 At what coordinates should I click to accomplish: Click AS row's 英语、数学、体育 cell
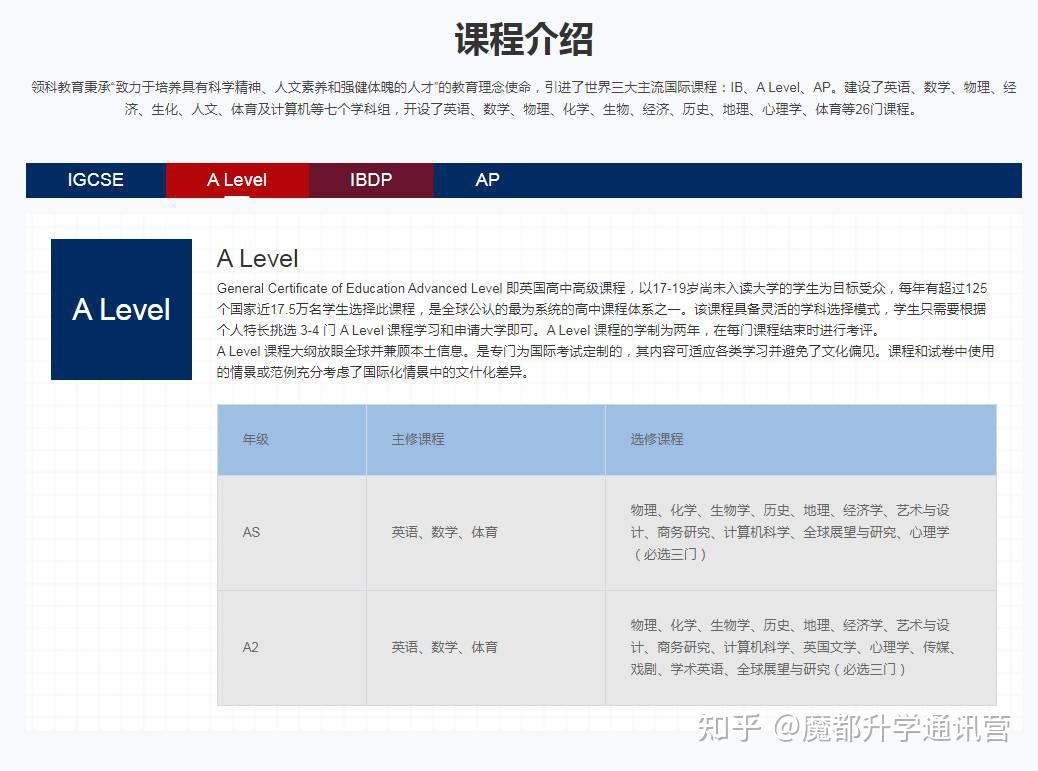[x=486, y=533]
